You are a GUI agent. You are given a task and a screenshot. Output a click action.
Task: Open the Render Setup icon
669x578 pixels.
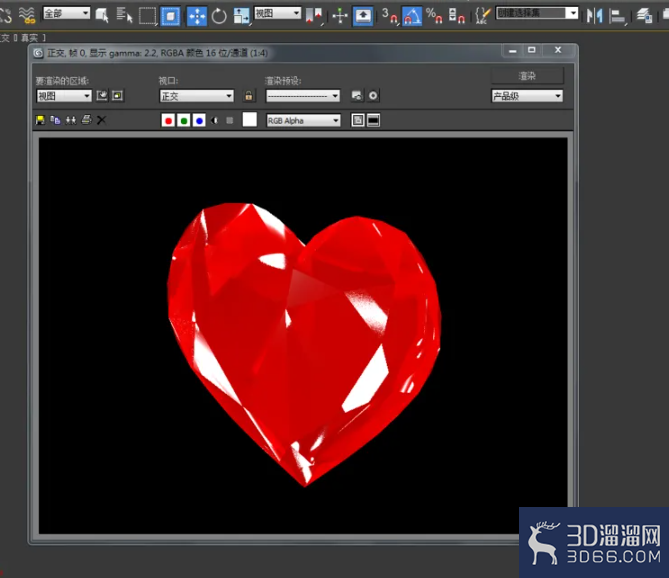357,96
